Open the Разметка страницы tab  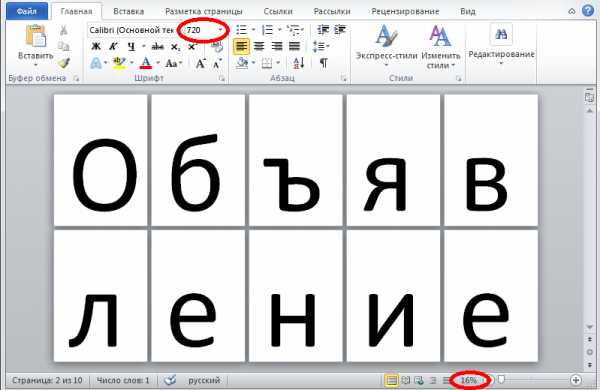tap(204, 11)
